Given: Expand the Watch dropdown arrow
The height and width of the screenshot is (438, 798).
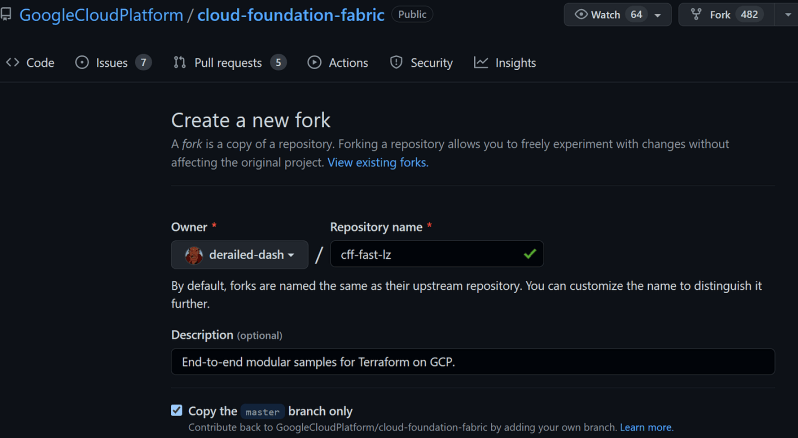Looking at the screenshot, I should click(658, 15).
